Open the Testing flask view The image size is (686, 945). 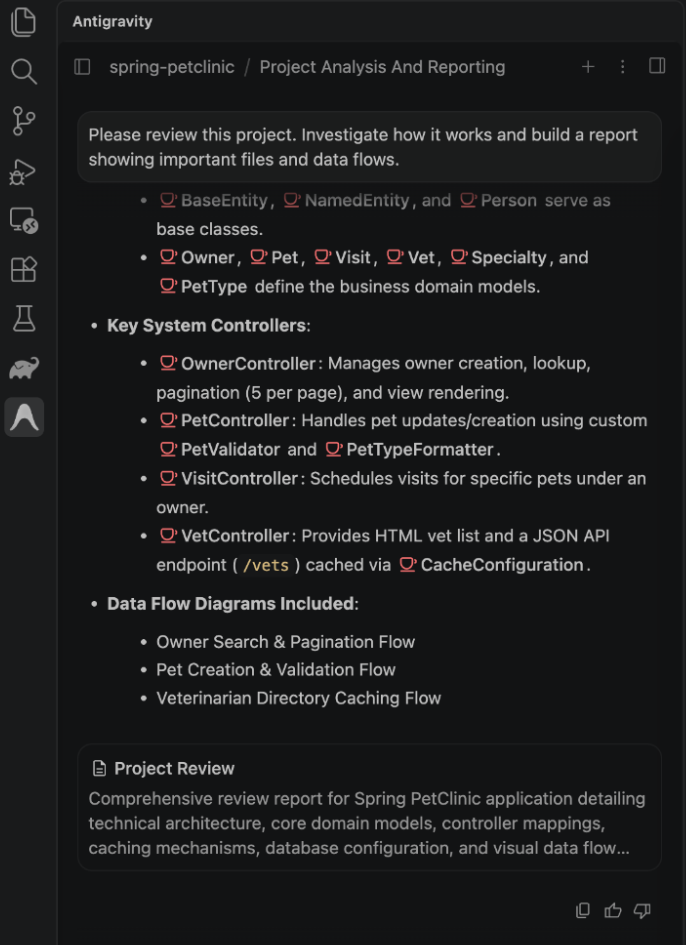(x=24, y=319)
